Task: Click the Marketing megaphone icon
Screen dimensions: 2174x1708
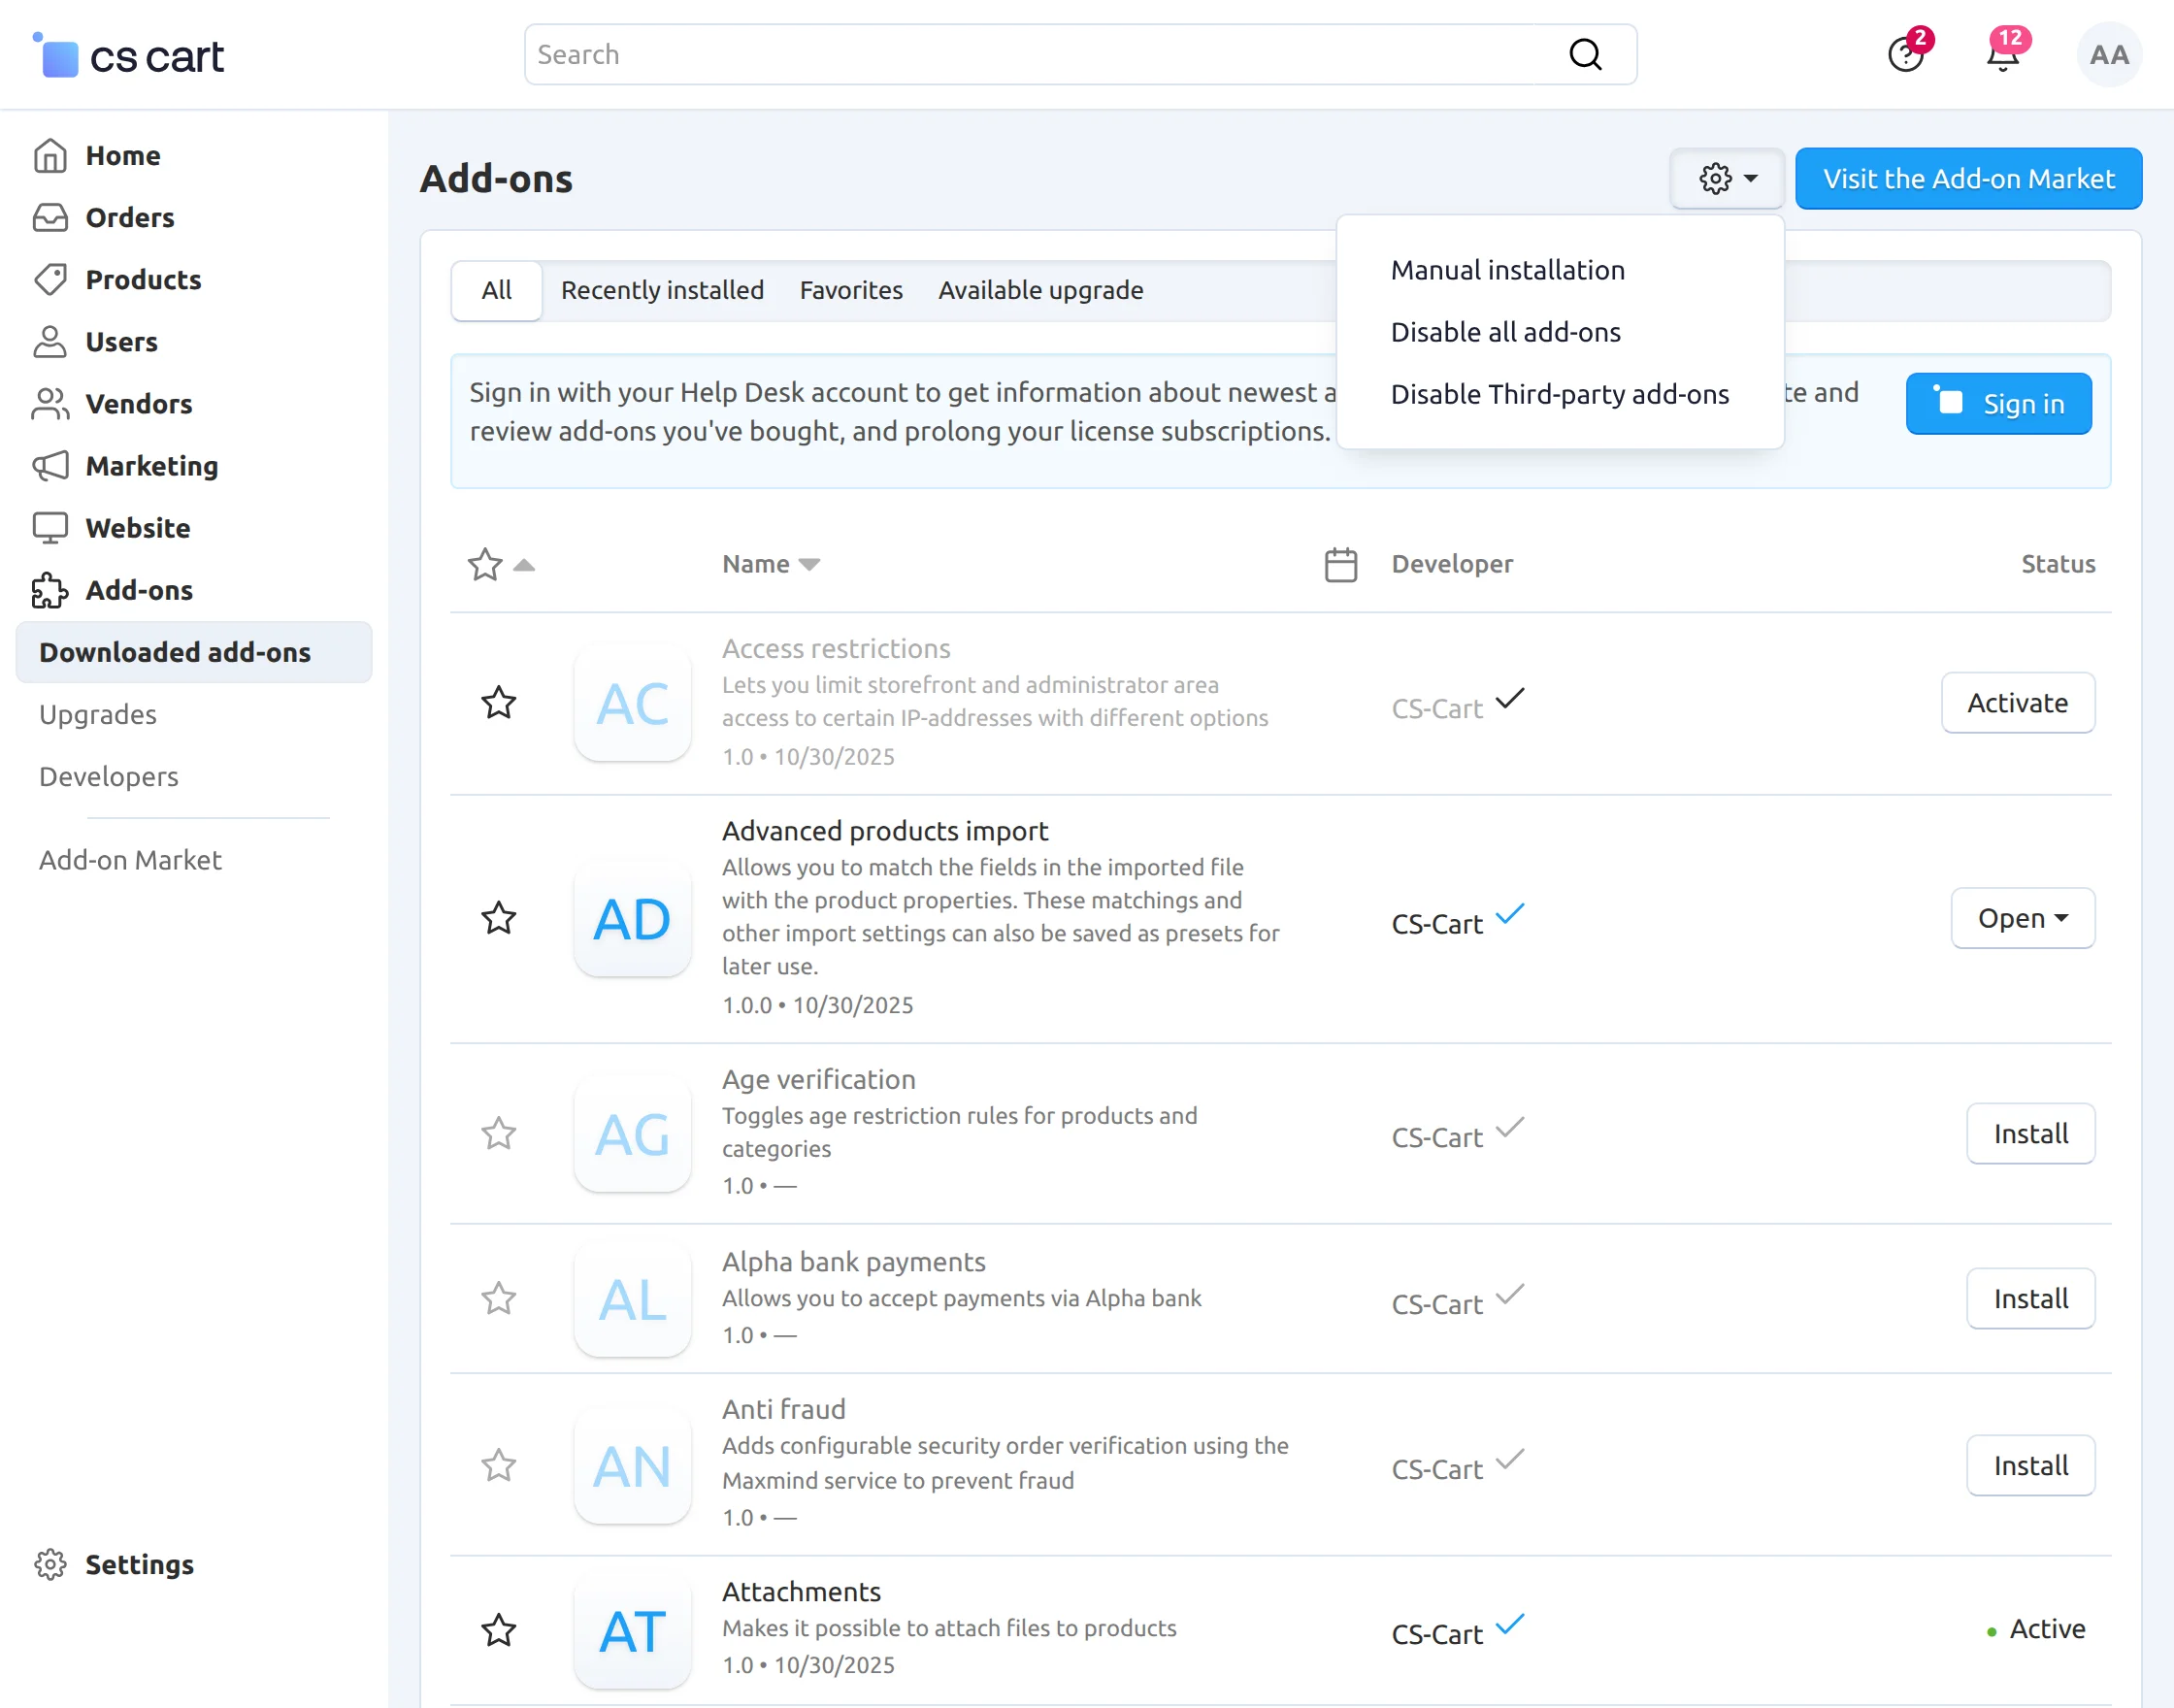Action: tap(50, 466)
